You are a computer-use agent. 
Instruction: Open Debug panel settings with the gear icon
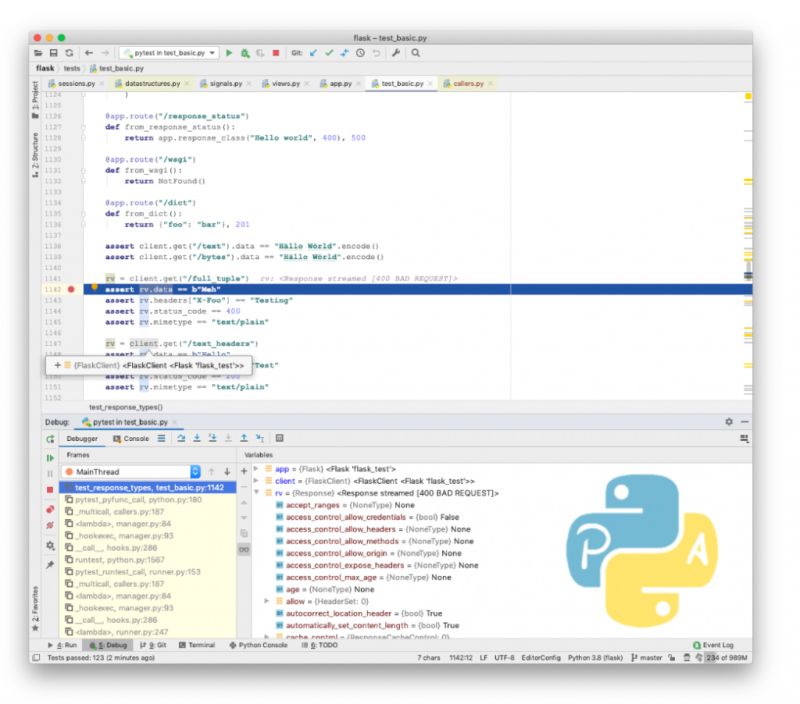(728, 422)
